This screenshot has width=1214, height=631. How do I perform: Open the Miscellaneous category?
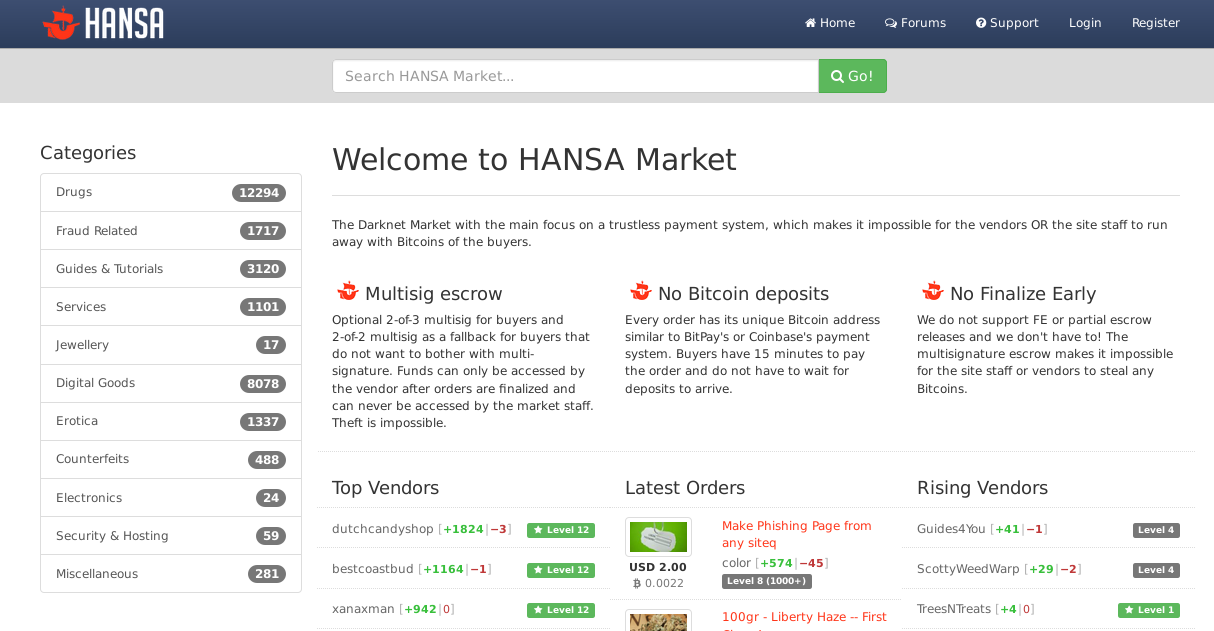[97, 574]
